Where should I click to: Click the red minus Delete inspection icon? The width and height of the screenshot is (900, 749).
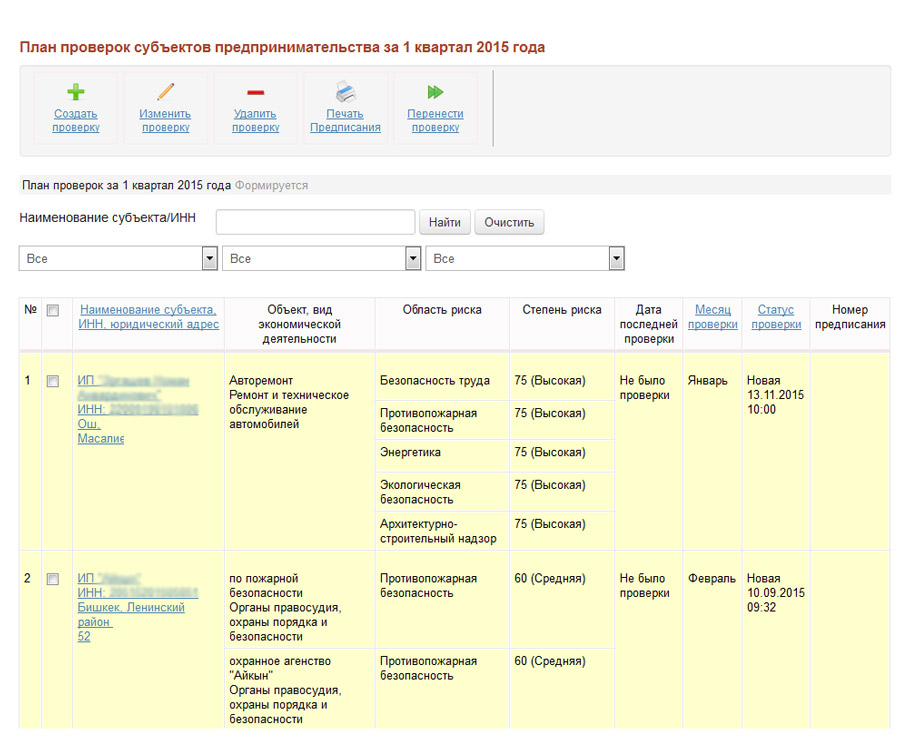pos(255,92)
